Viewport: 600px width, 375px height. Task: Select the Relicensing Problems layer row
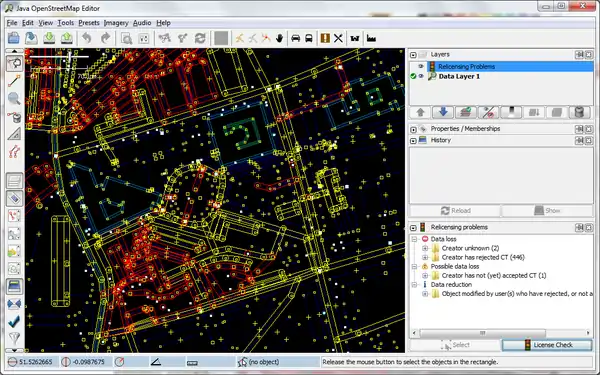point(501,67)
